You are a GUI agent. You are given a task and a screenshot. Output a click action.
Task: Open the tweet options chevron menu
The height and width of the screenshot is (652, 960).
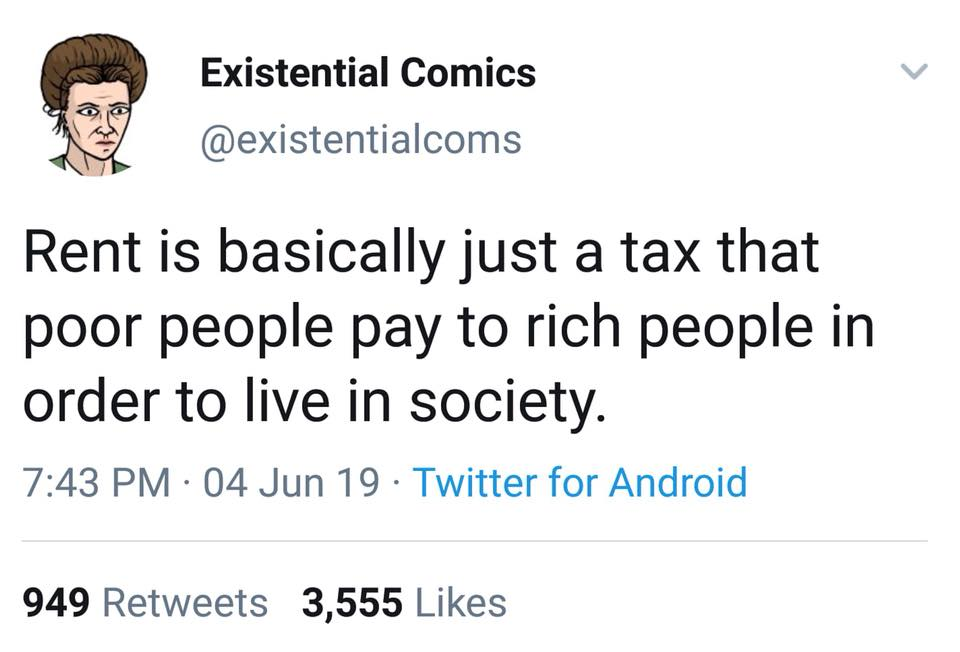[x=914, y=72]
